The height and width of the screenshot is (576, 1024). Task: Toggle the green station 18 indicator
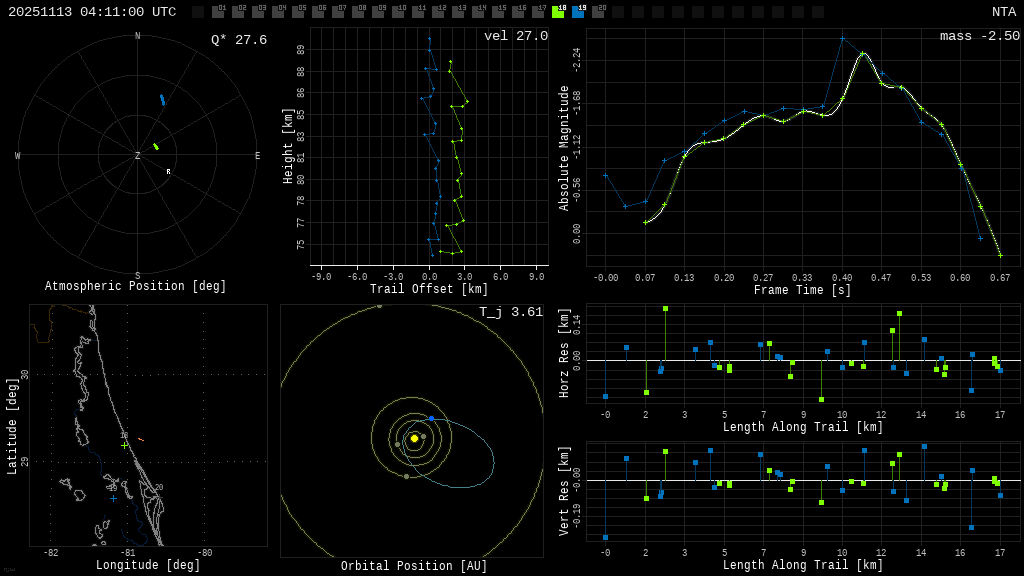(558, 12)
